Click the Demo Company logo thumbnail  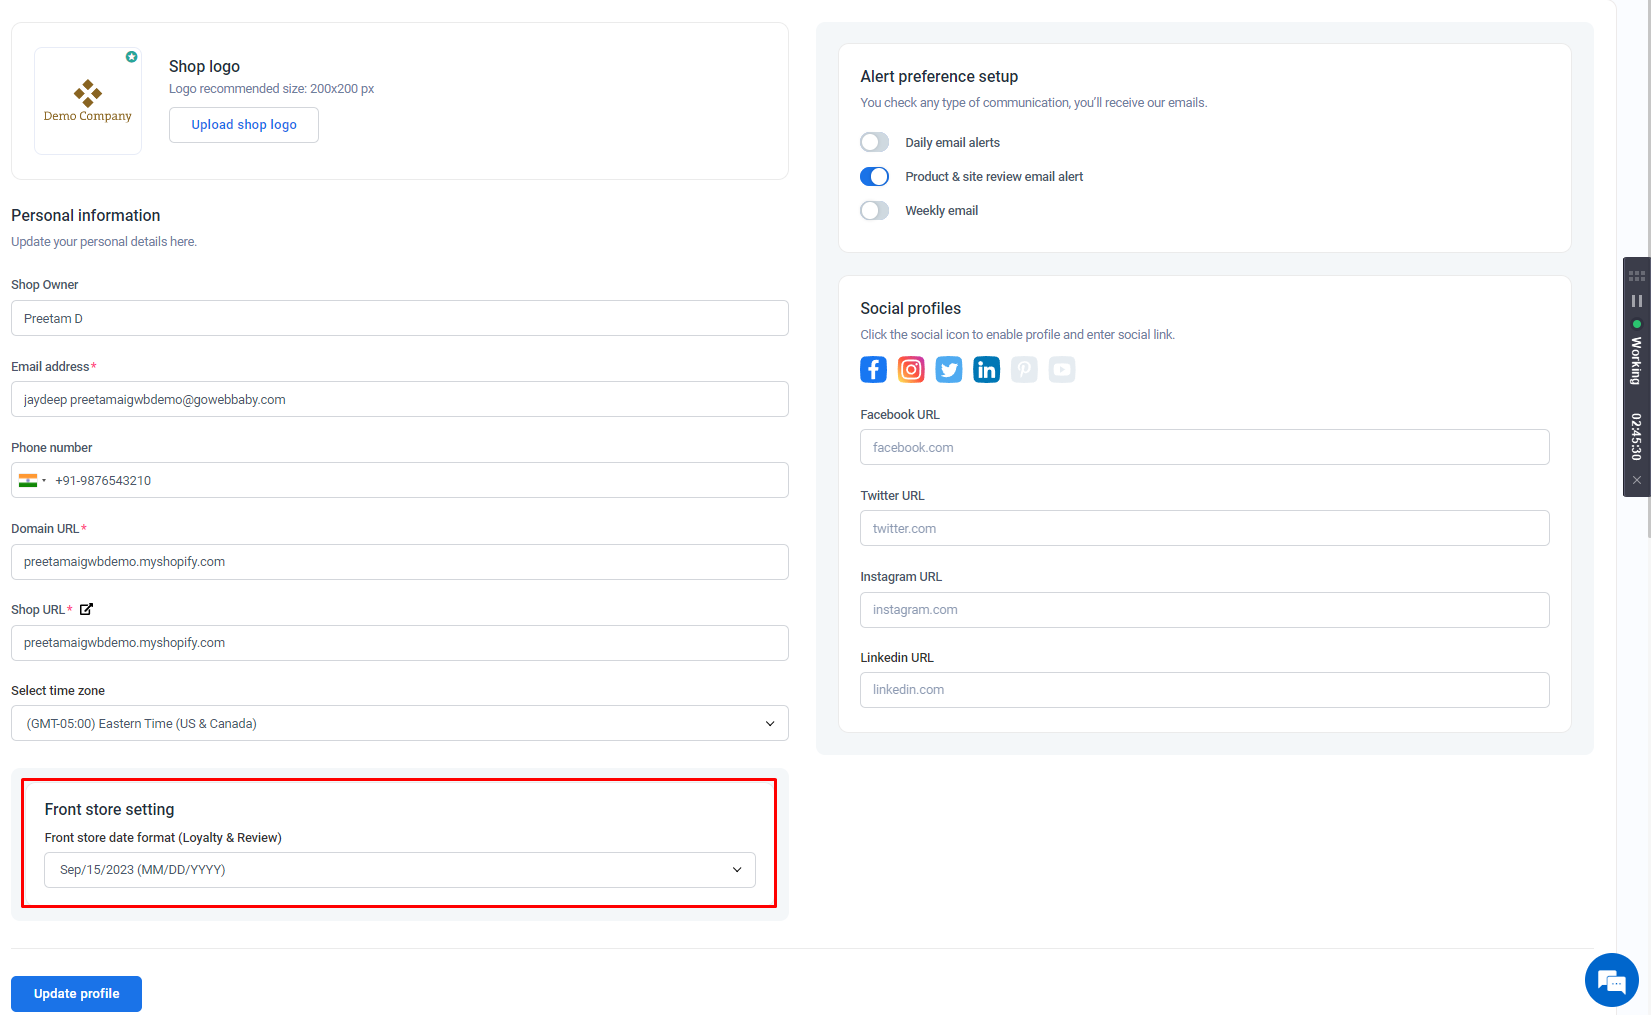88,101
